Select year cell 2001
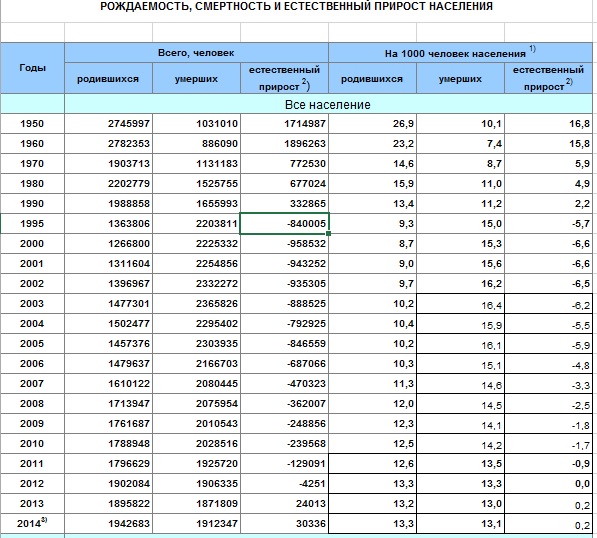This screenshot has height=538, width=597. tap(32, 263)
